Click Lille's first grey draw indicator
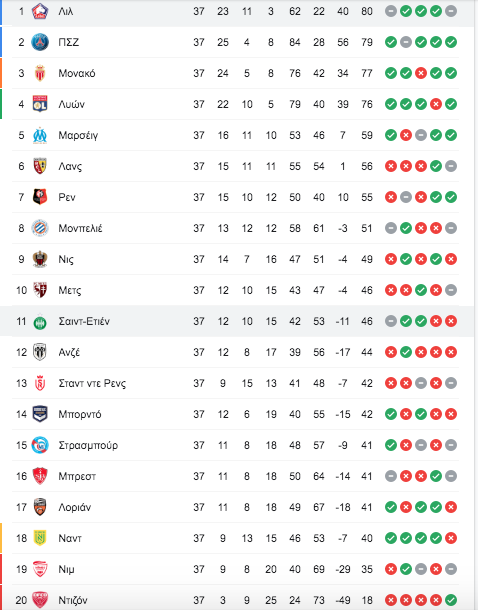The width and height of the screenshot is (478, 610). [391, 11]
